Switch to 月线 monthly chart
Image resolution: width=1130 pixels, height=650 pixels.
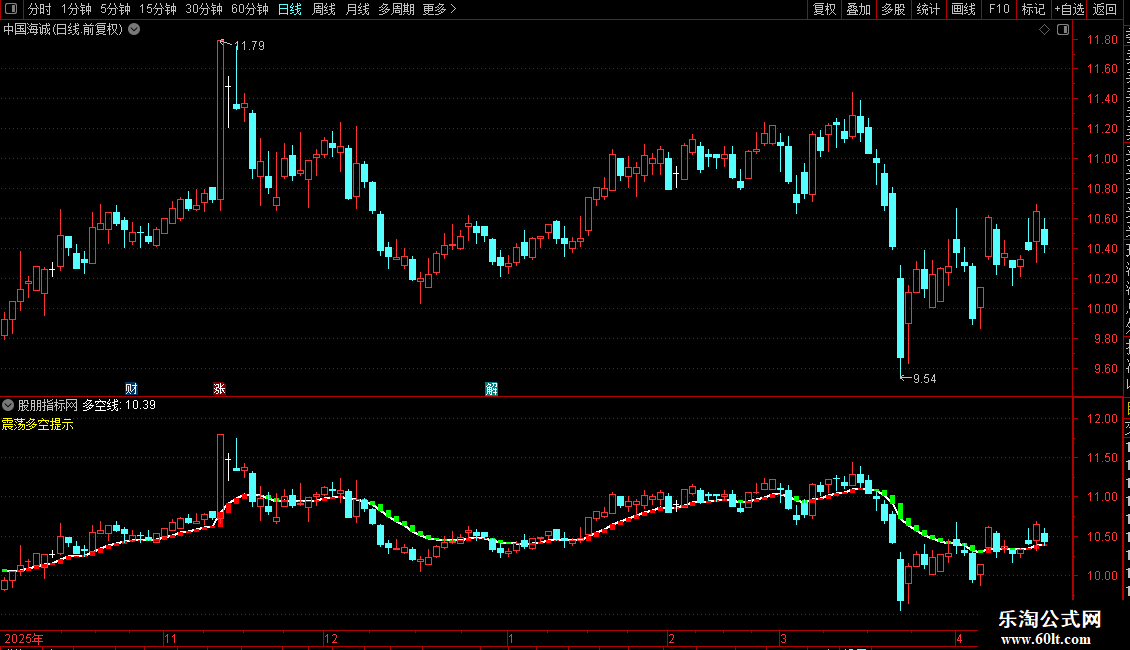(357, 9)
